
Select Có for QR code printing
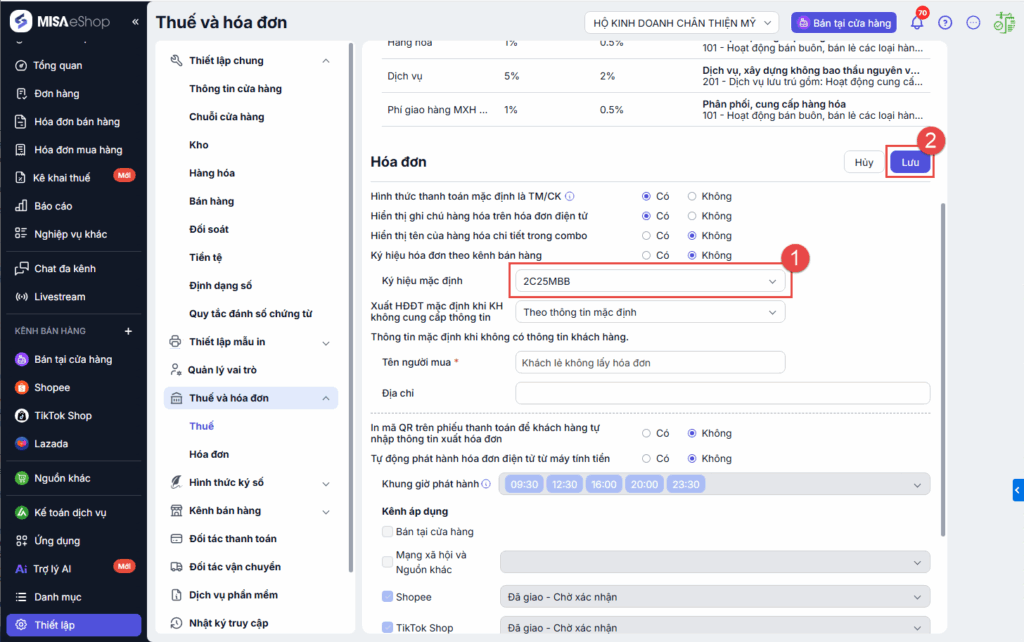pos(647,433)
